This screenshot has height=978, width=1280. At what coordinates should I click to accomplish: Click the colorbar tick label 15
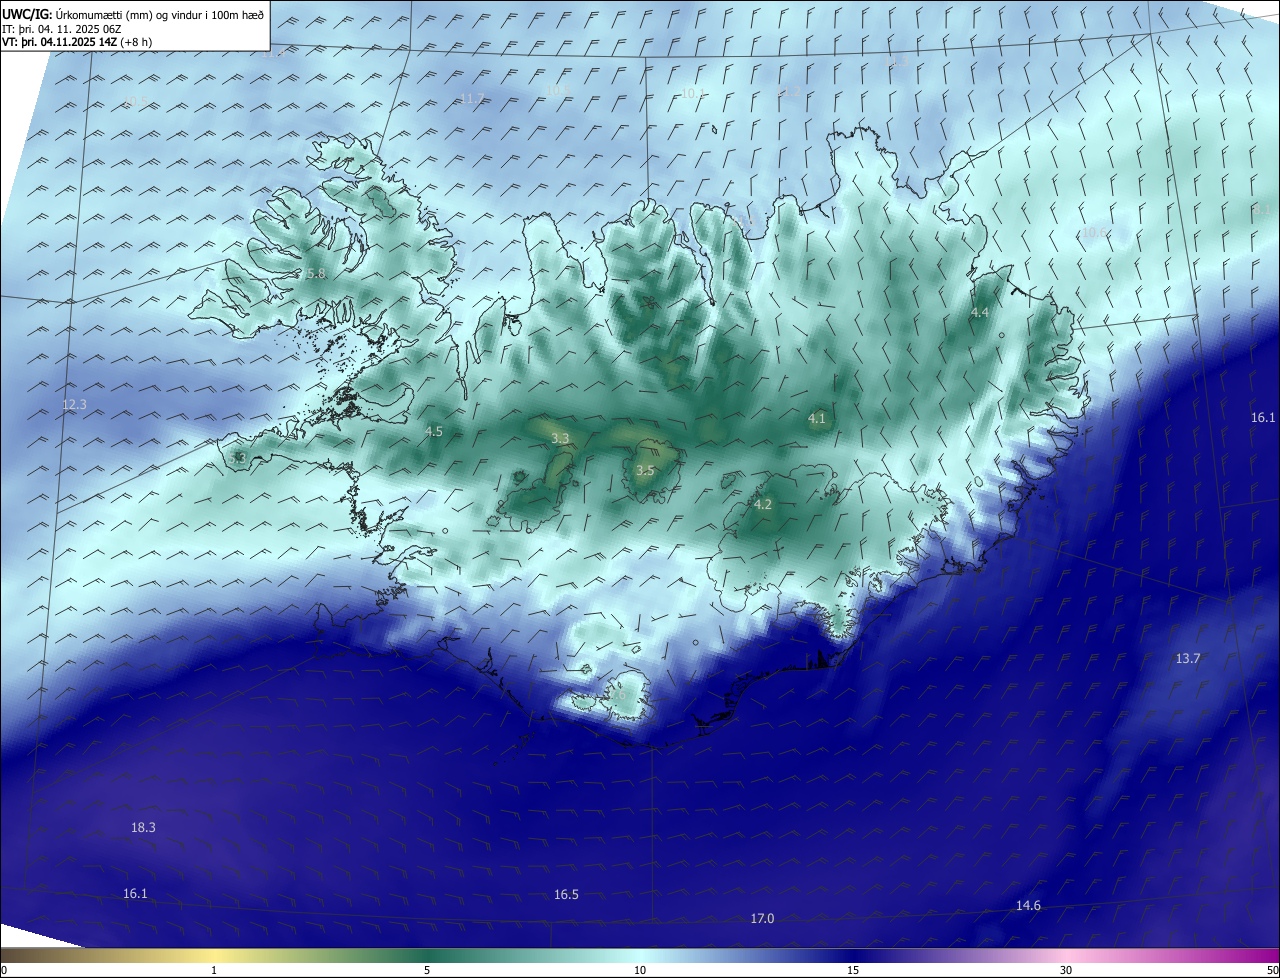point(853,970)
